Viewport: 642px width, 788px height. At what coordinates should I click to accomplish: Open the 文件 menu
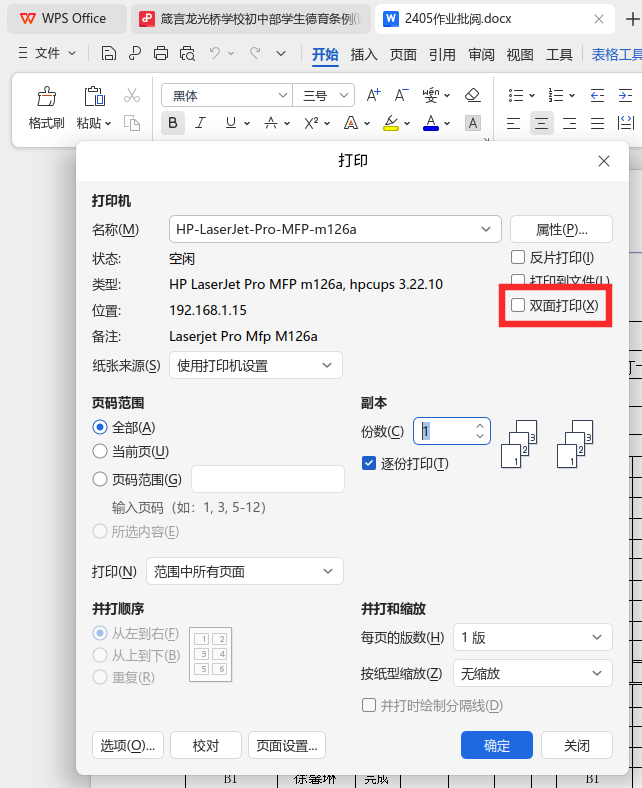click(x=47, y=53)
